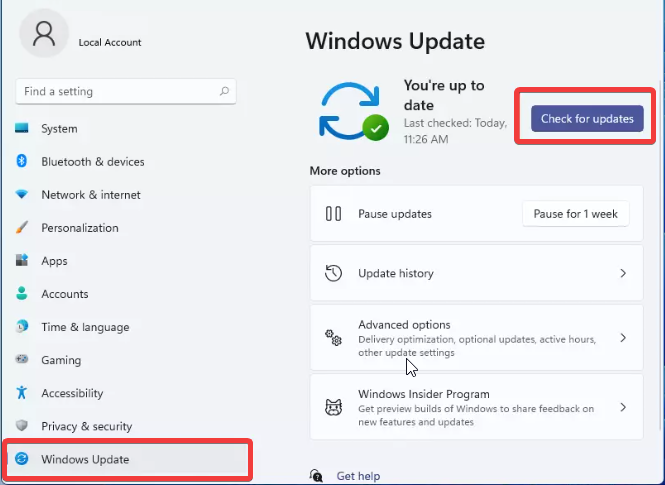Click the Apps icon in sidebar
The width and height of the screenshot is (665, 485).
22,260
